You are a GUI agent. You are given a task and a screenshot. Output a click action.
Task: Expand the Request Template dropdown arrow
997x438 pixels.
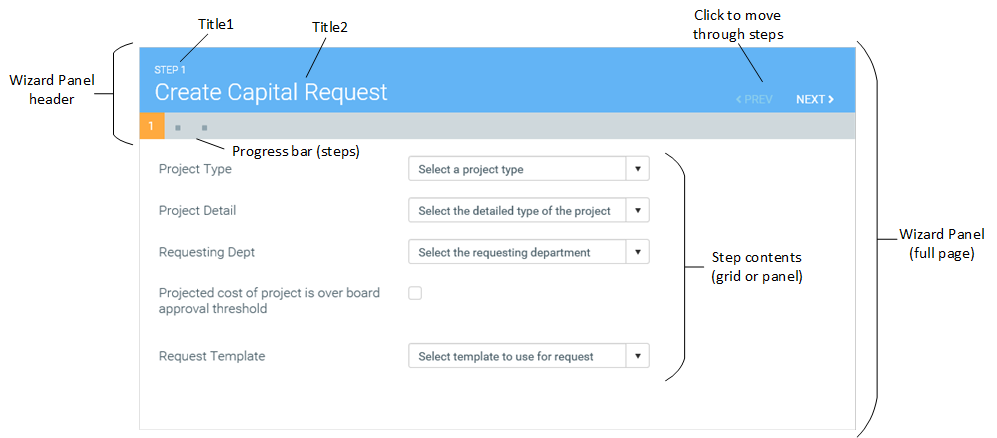pyautogui.click(x=637, y=356)
